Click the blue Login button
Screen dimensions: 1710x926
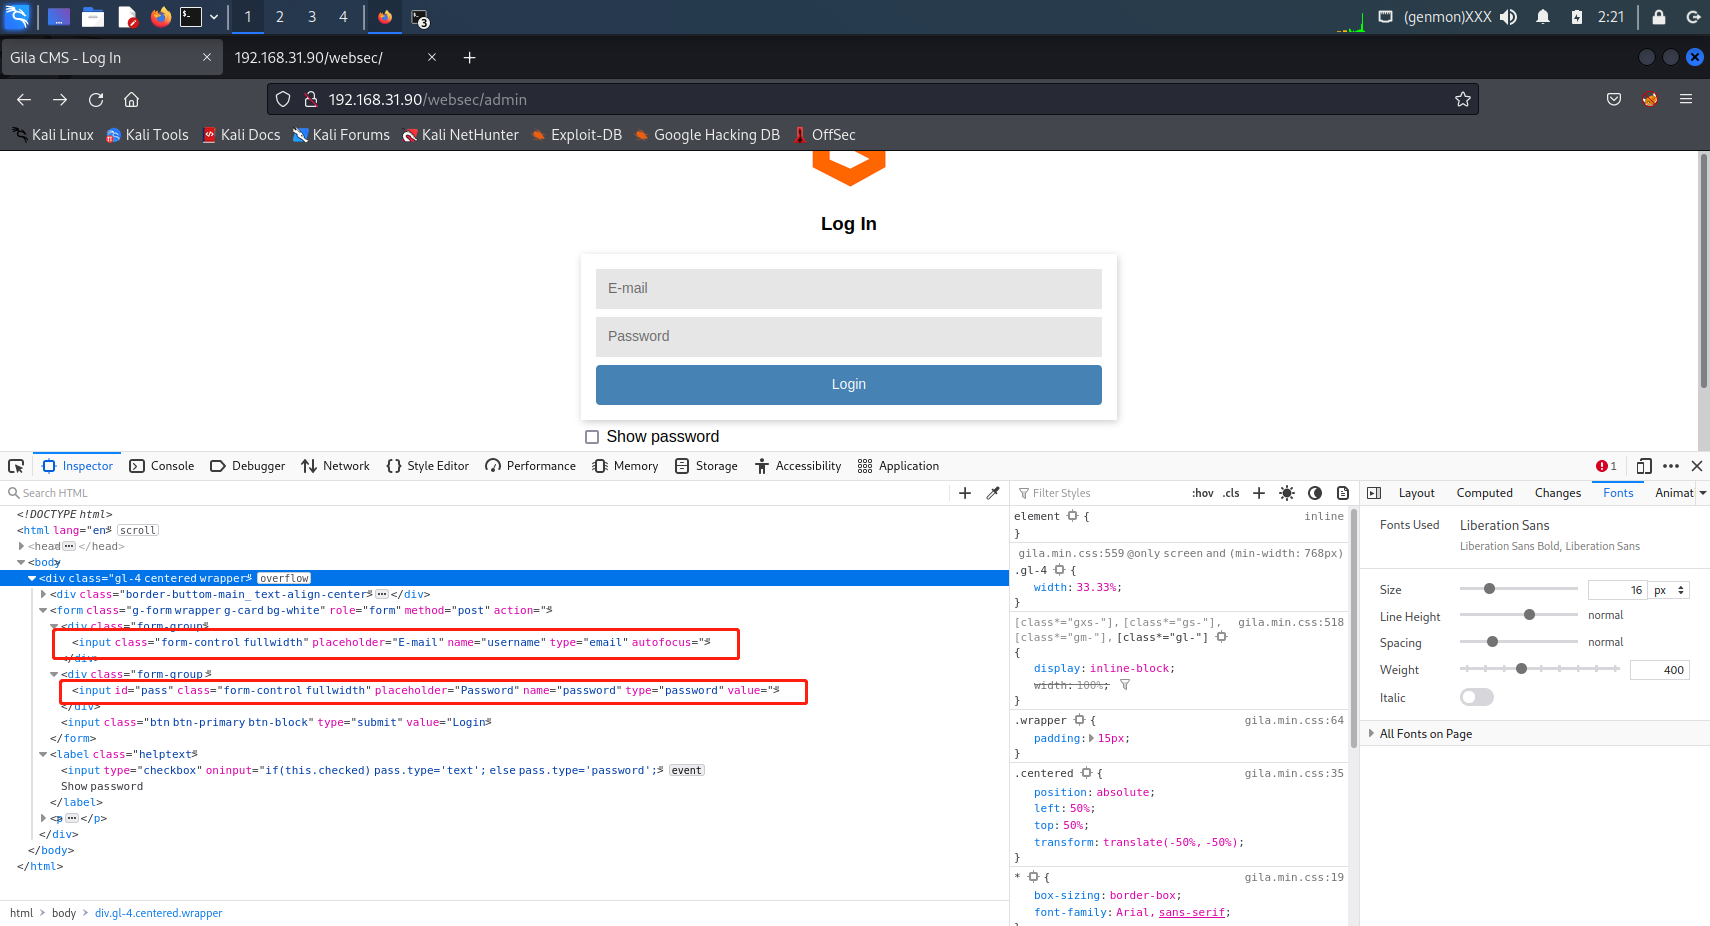click(849, 385)
